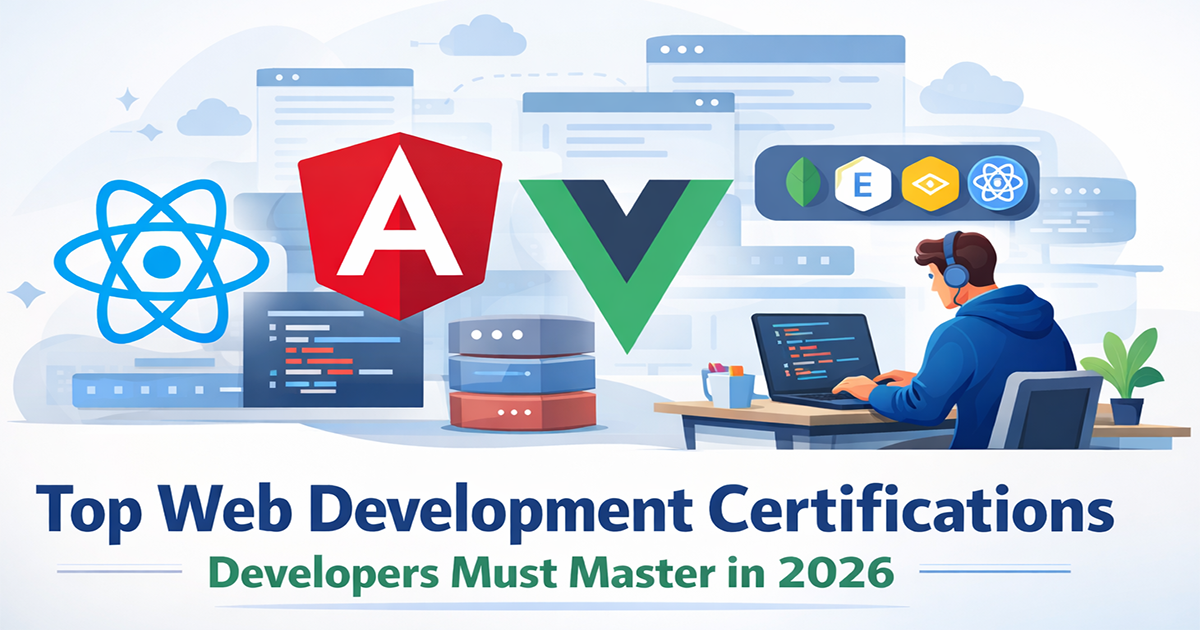Select the gray top server layer

(x=508, y=337)
